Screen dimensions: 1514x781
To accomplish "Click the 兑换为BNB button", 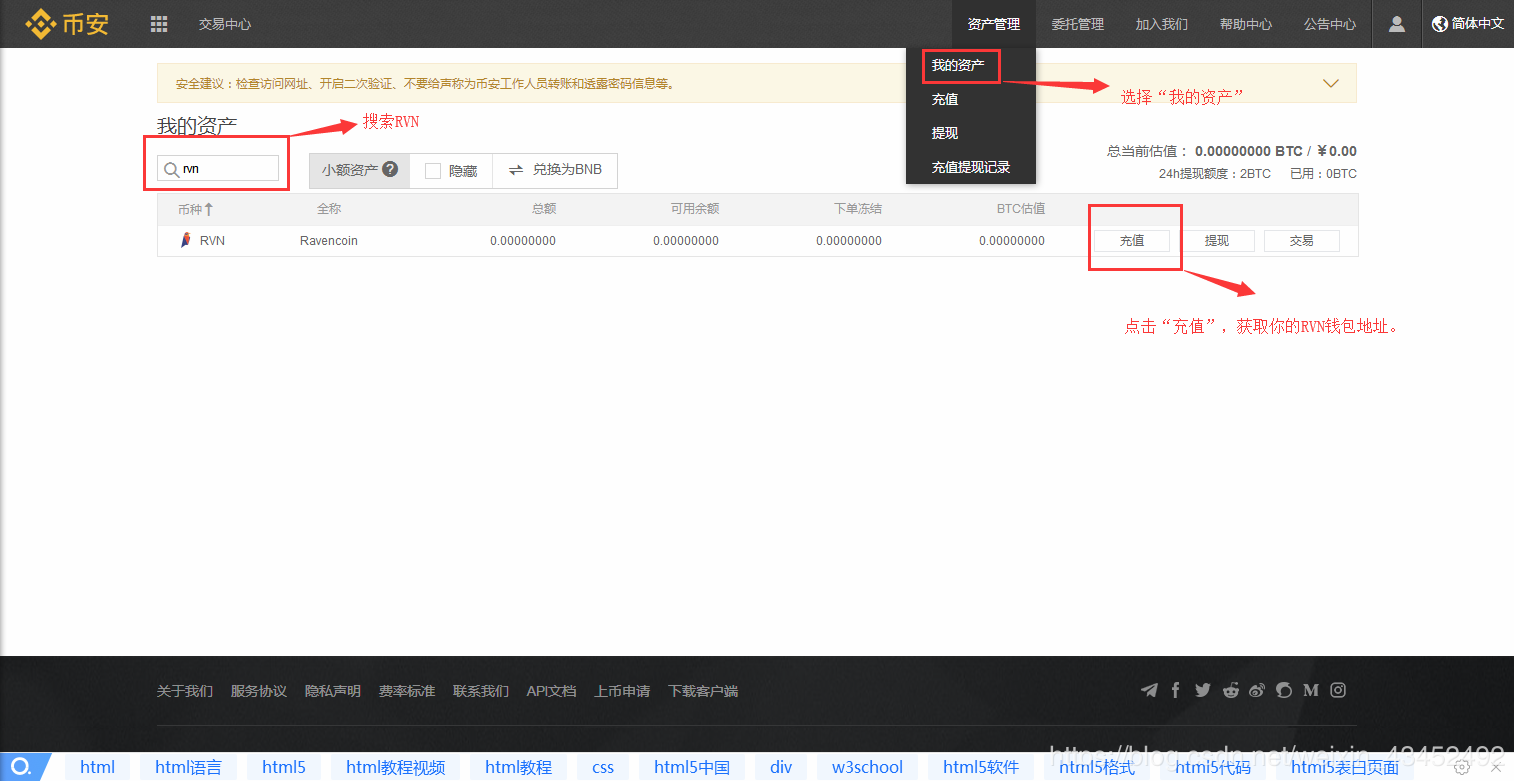I will pos(555,170).
